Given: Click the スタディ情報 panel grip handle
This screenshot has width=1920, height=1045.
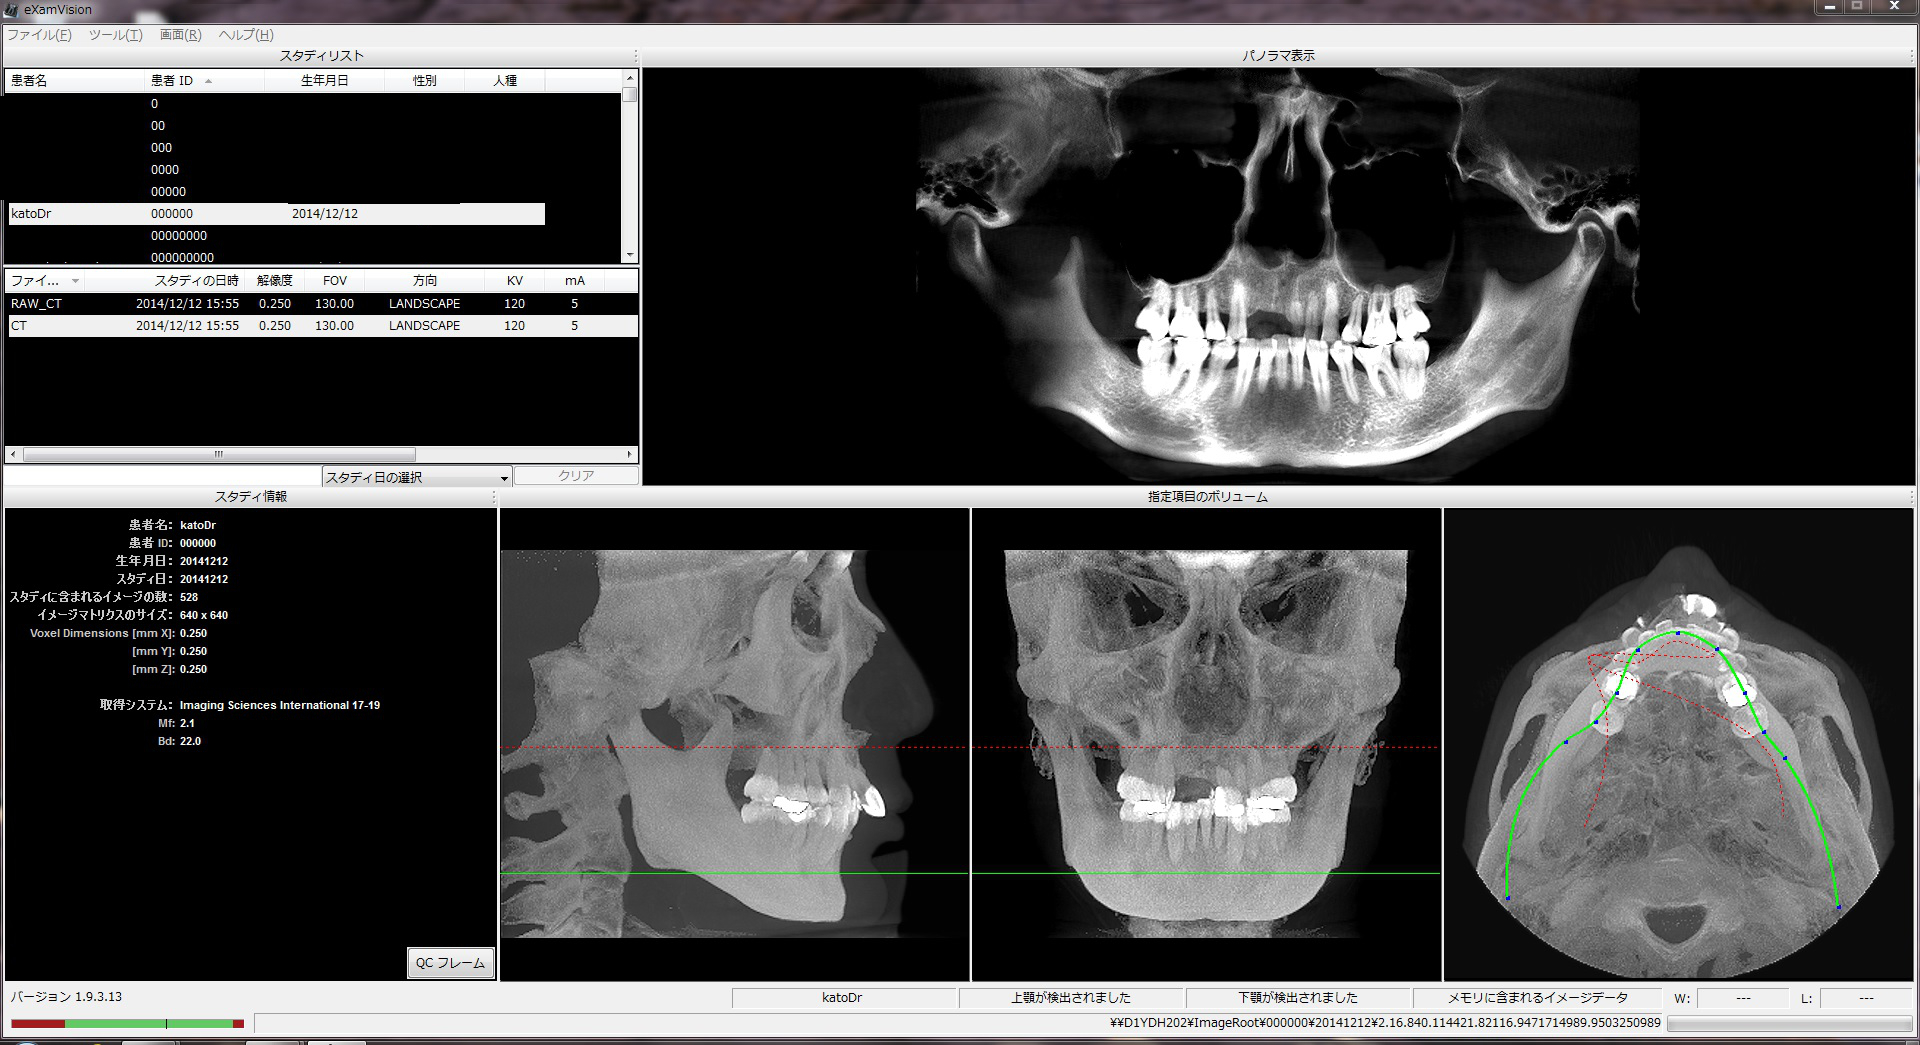Looking at the screenshot, I should coord(494,497).
